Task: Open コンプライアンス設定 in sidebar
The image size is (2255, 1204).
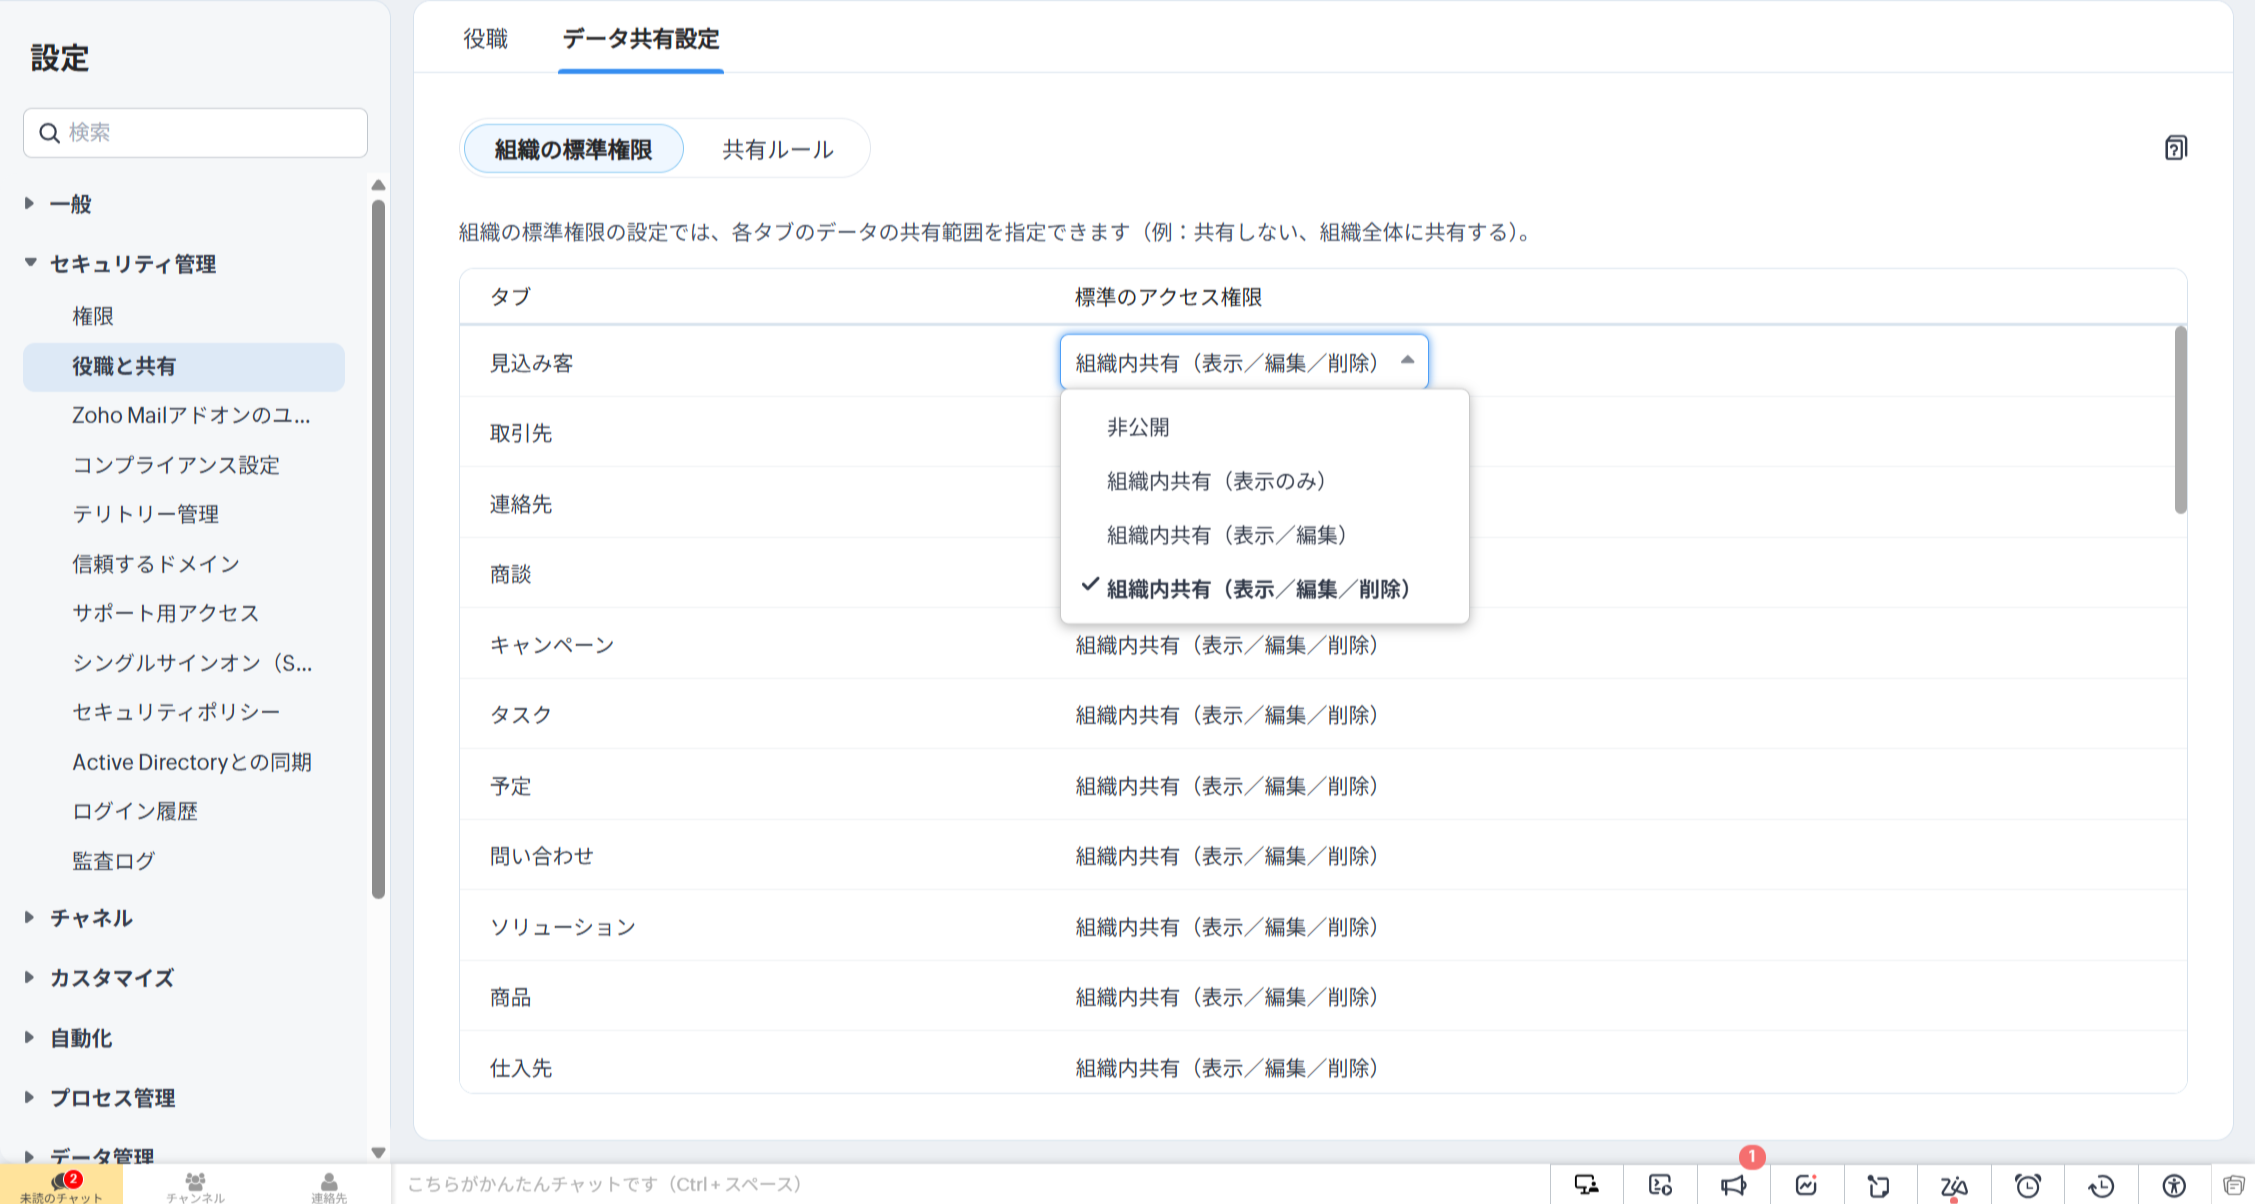Action: 176,465
